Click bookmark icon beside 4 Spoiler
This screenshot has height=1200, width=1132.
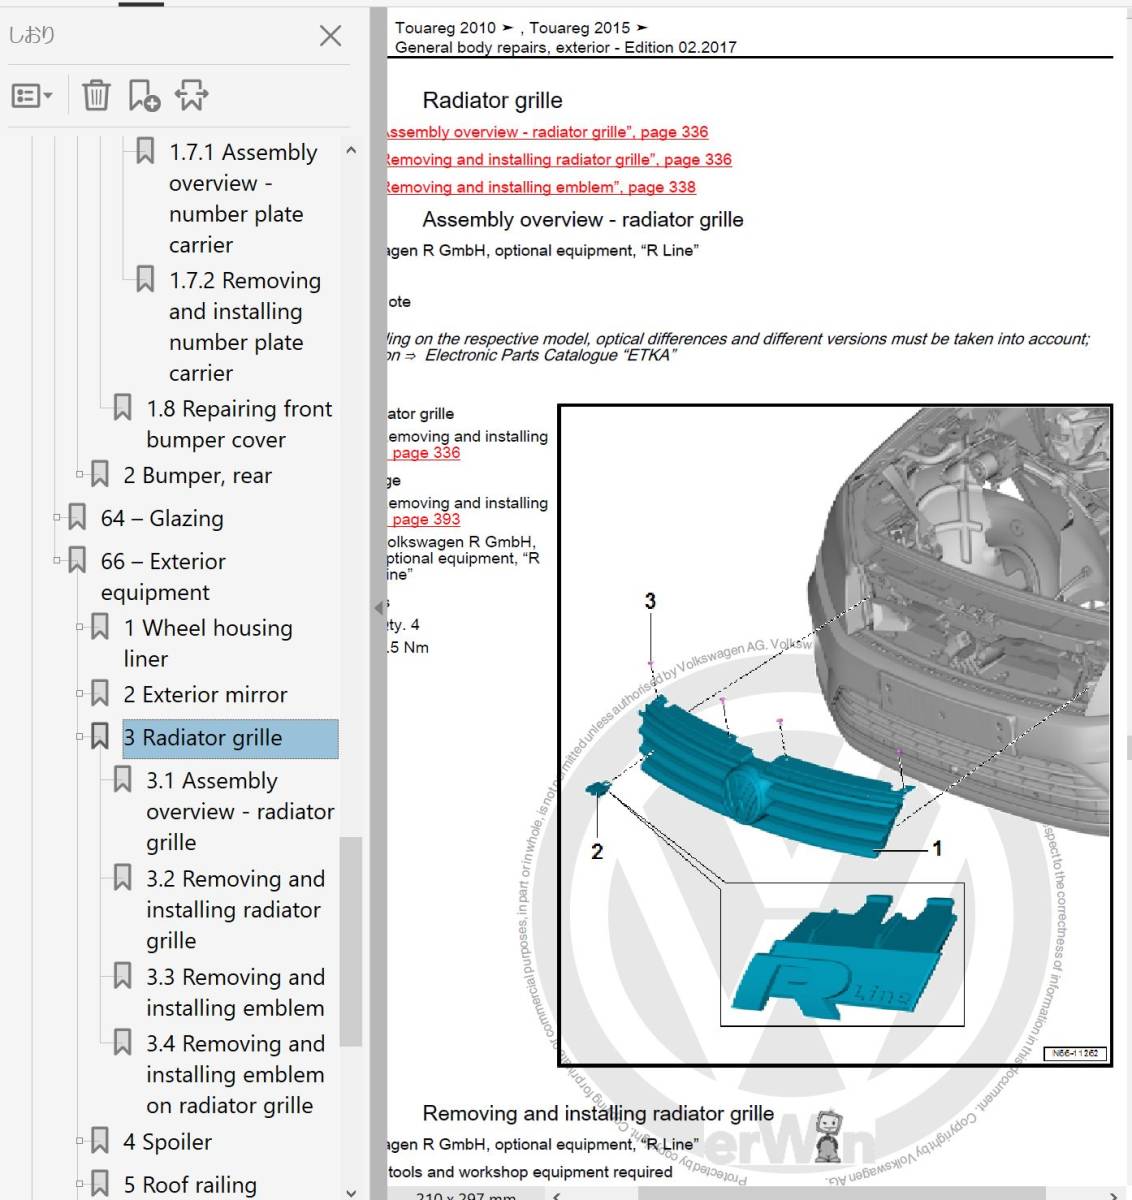tap(99, 1140)
